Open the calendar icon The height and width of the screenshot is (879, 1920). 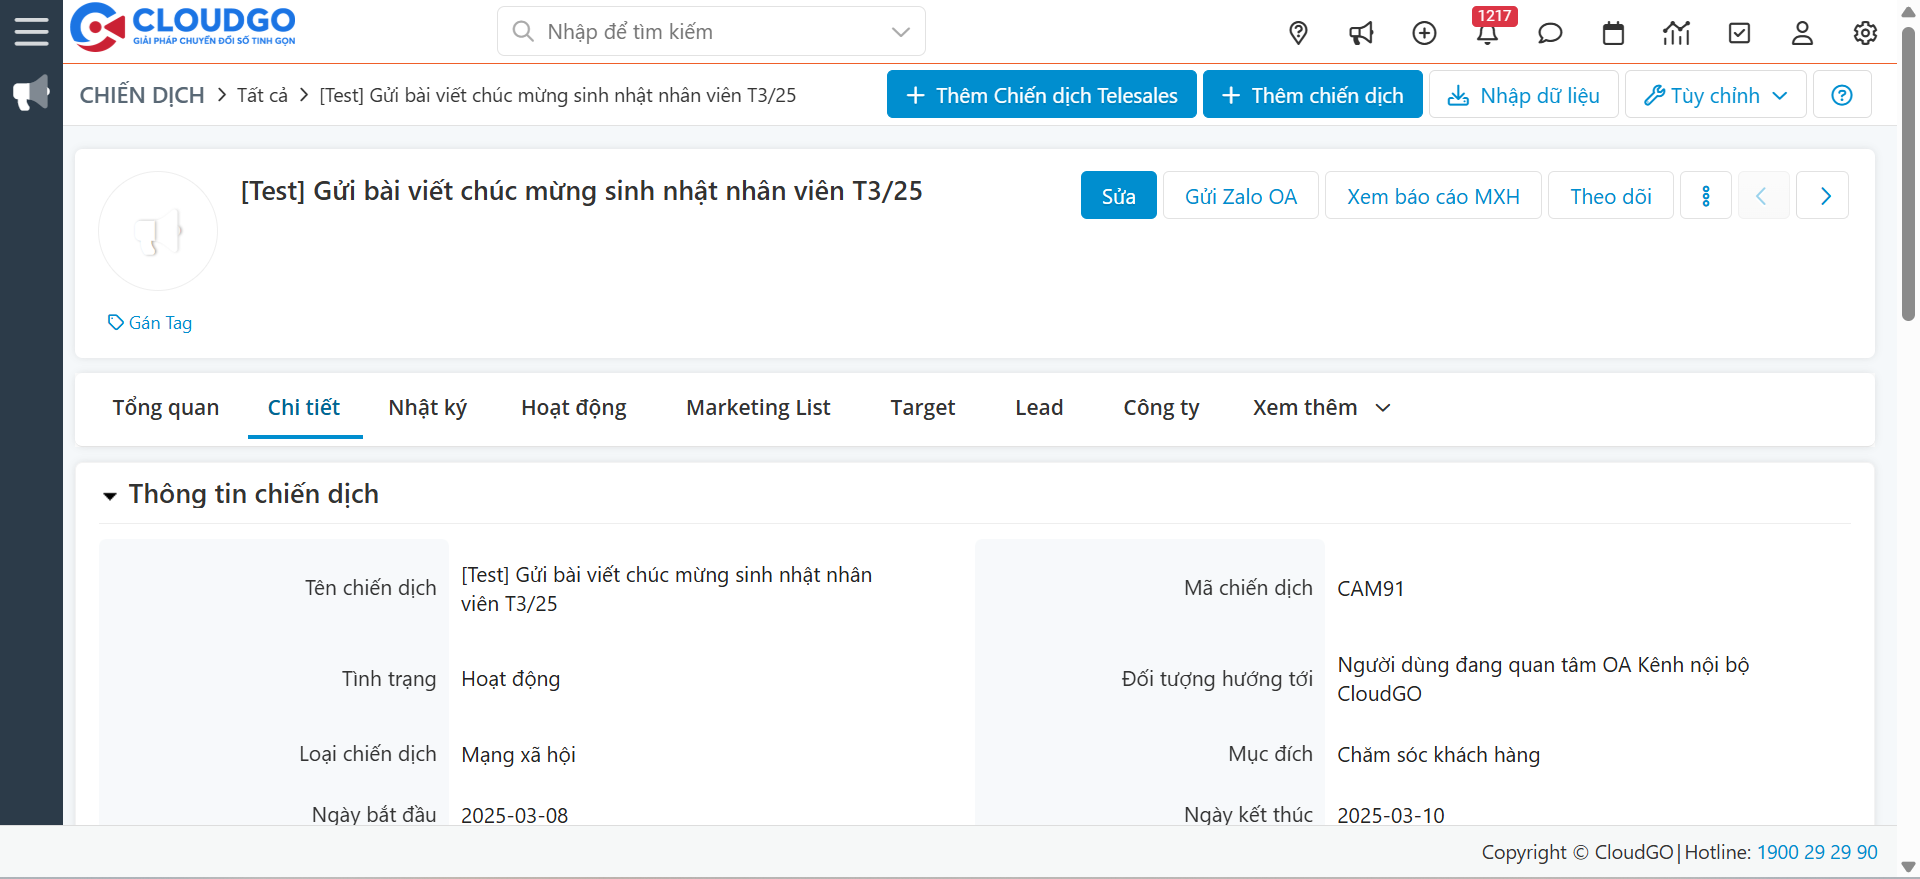[x=1613, y=33]
